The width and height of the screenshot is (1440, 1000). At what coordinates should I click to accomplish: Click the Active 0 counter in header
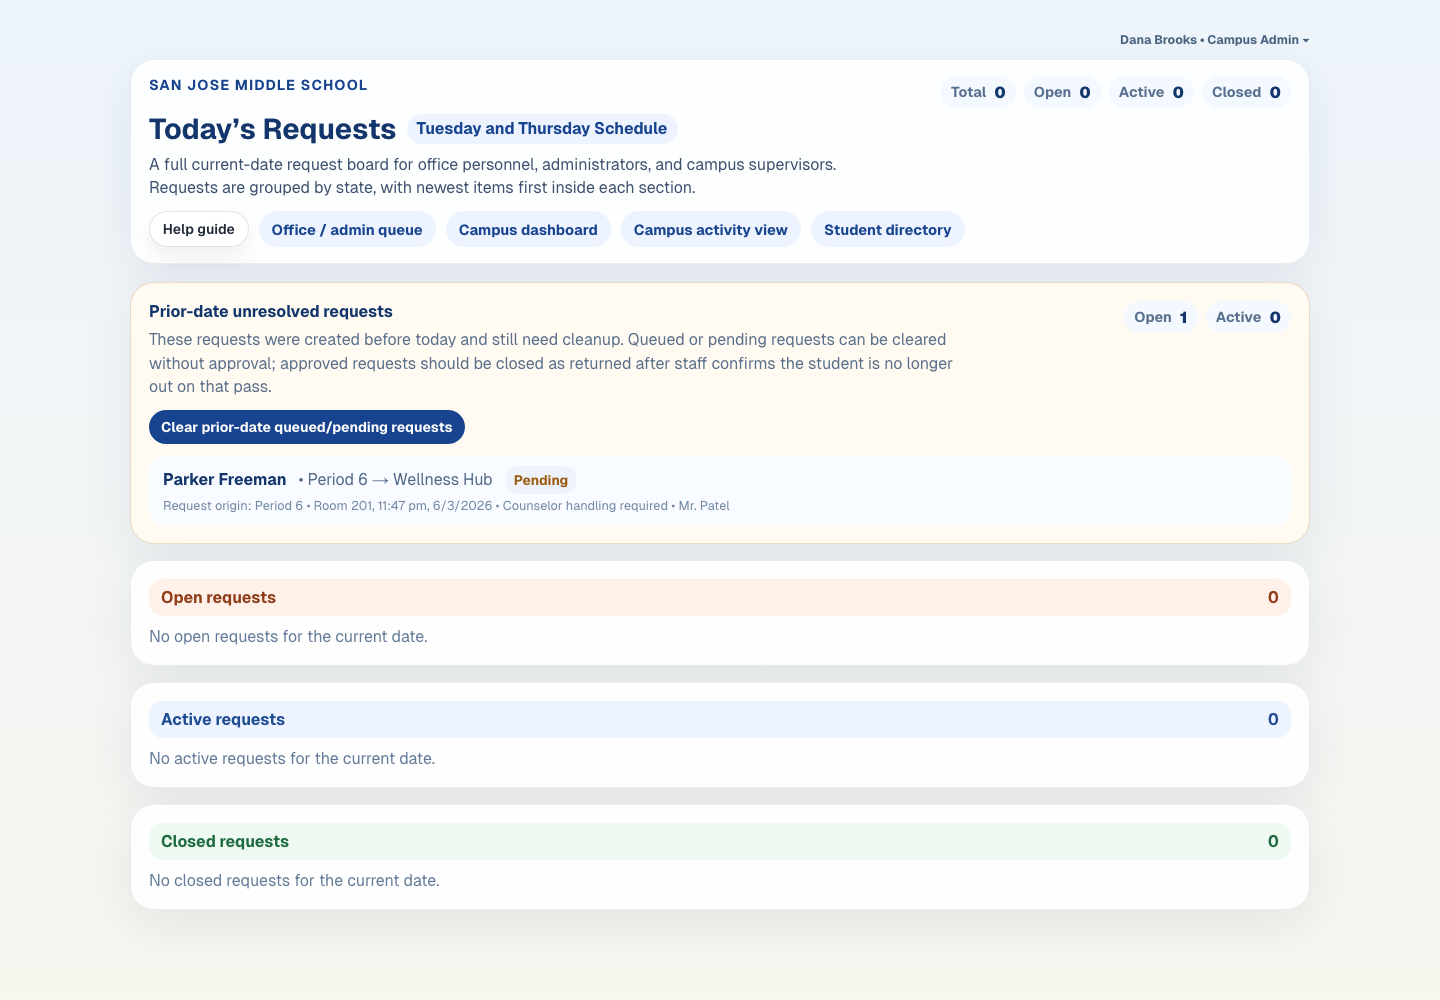tap(1151, 92)
